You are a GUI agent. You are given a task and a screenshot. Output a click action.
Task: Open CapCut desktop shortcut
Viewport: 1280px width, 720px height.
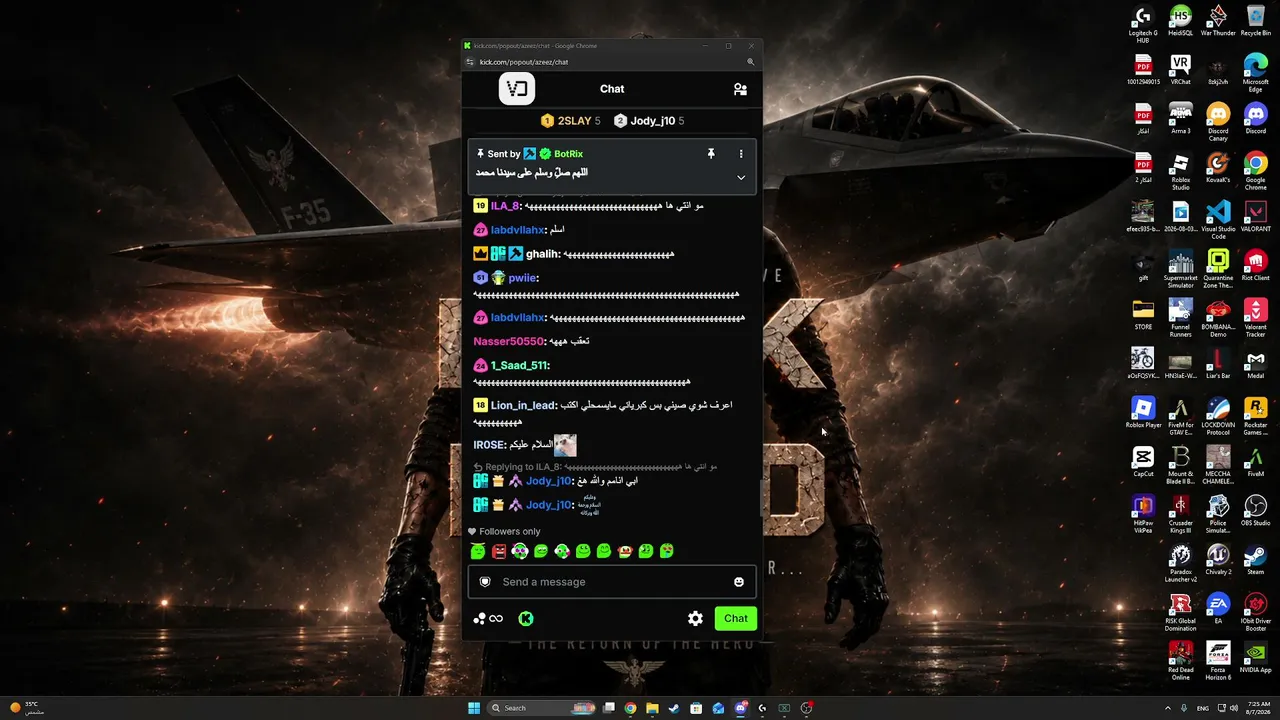(x=1143, y=463)
